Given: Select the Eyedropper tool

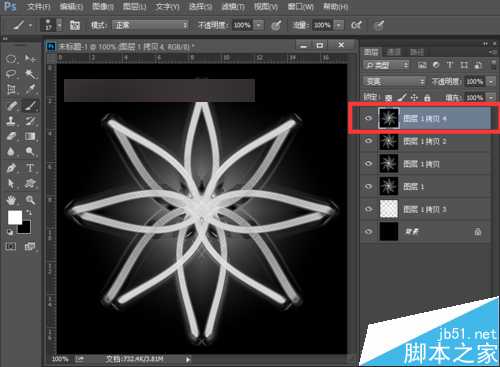Looking at the screenshot, I should click(30, 90).
